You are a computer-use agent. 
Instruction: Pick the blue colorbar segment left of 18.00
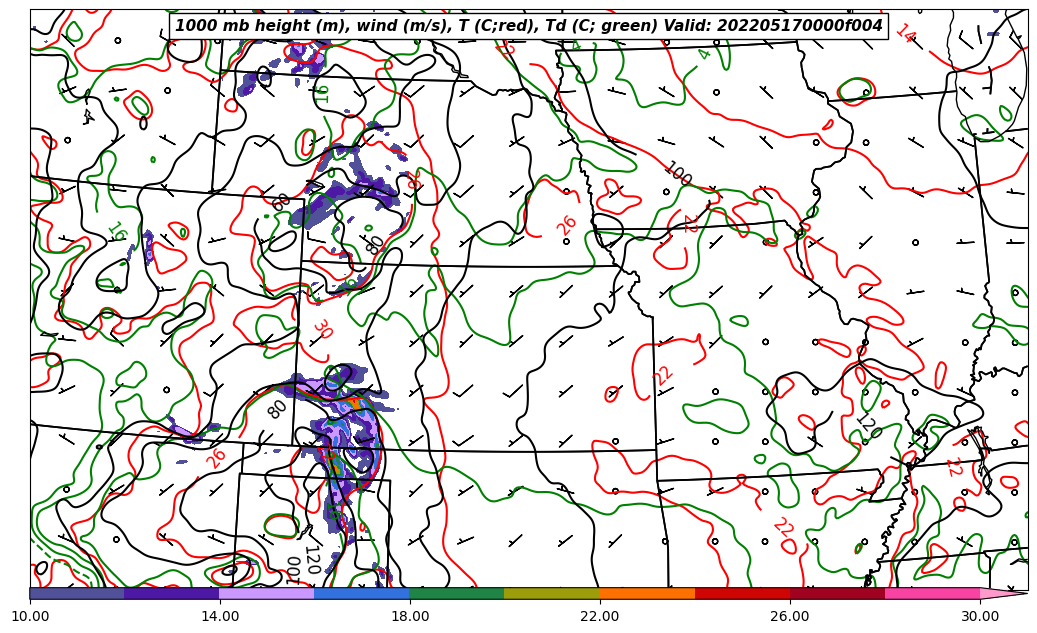362,593
